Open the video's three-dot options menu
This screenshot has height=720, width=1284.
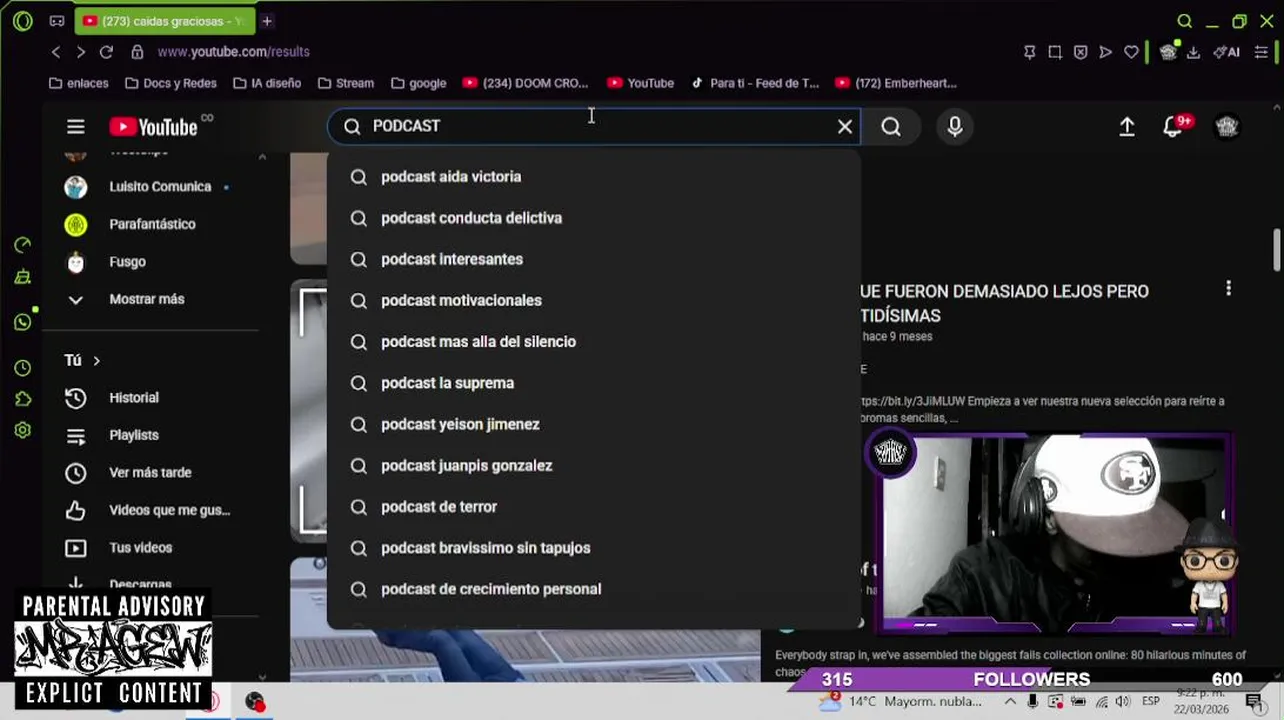pyautogui.click(x=1229, y=289)
